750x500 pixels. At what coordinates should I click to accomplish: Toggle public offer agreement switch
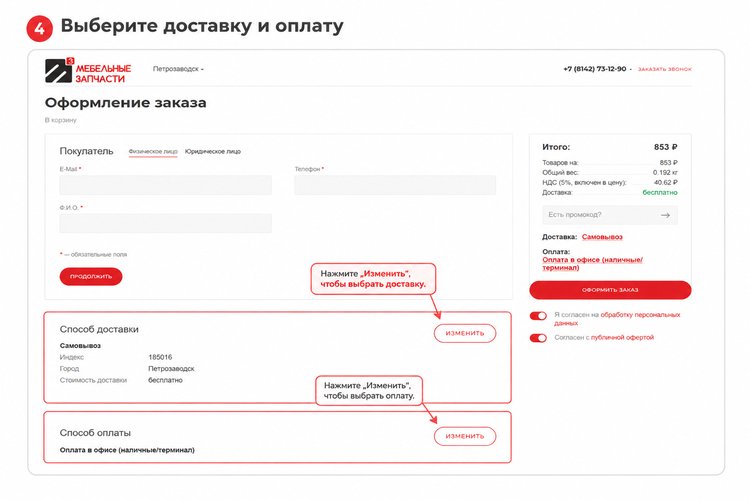(538, 338)
